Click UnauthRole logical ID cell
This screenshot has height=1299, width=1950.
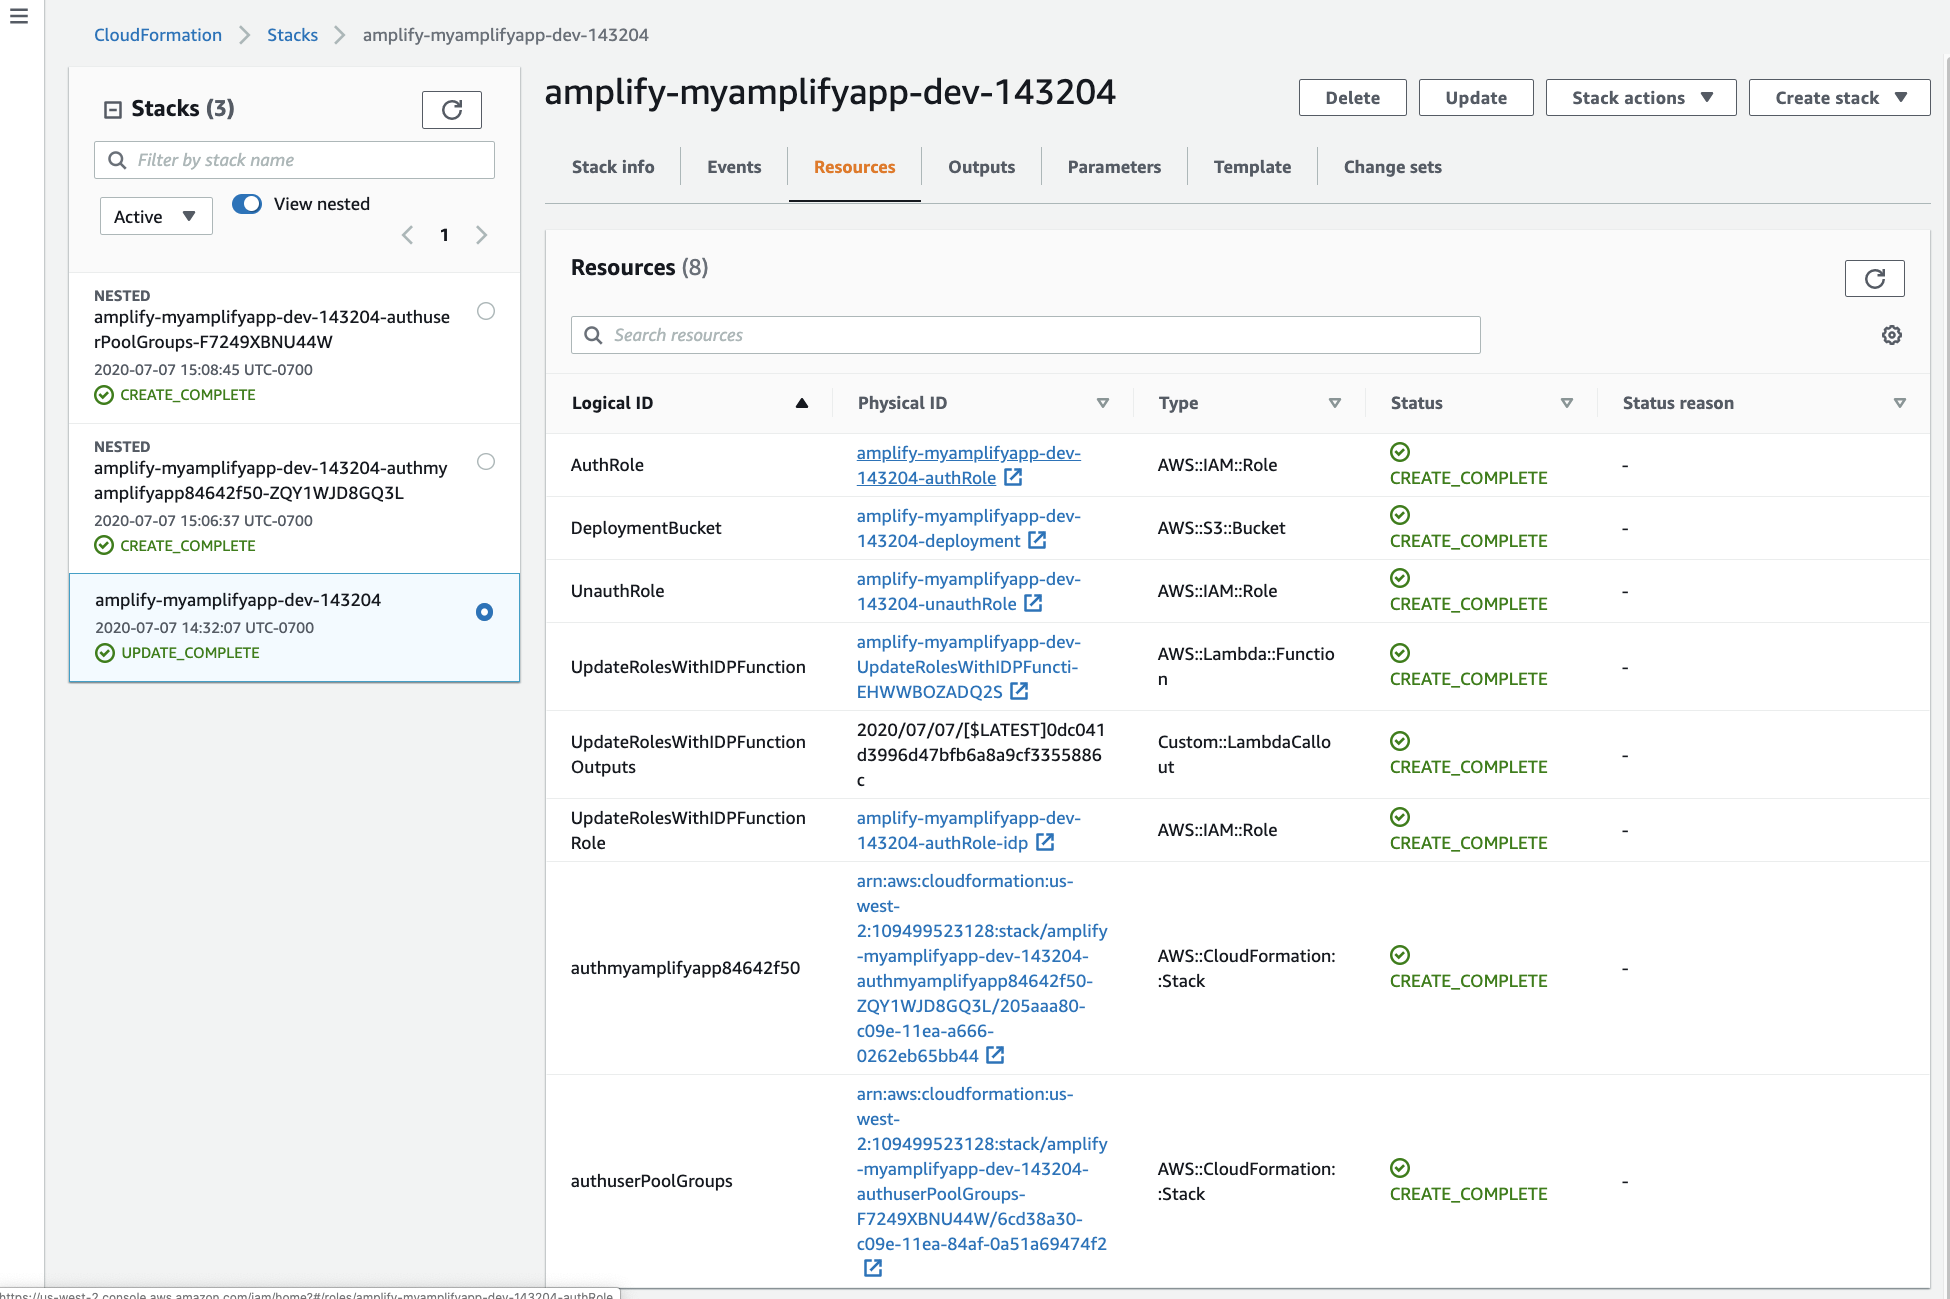click(x=617, y=591)
